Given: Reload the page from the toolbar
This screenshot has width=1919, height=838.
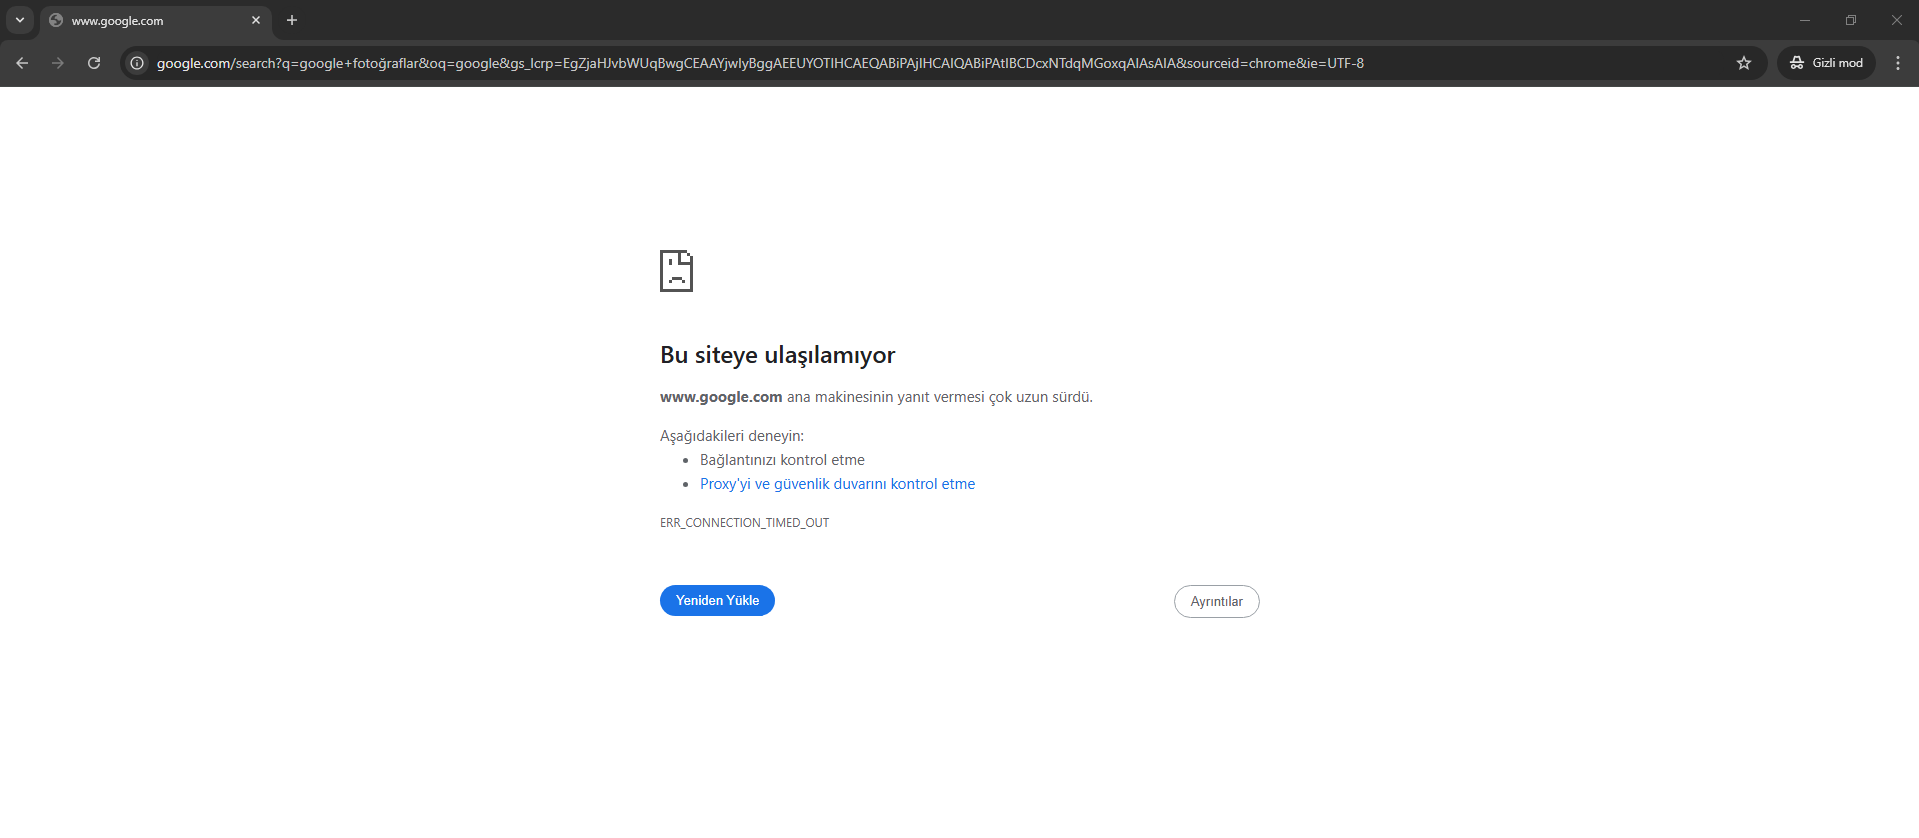Looking at the screenshot, I should click(x=94, y=63).
